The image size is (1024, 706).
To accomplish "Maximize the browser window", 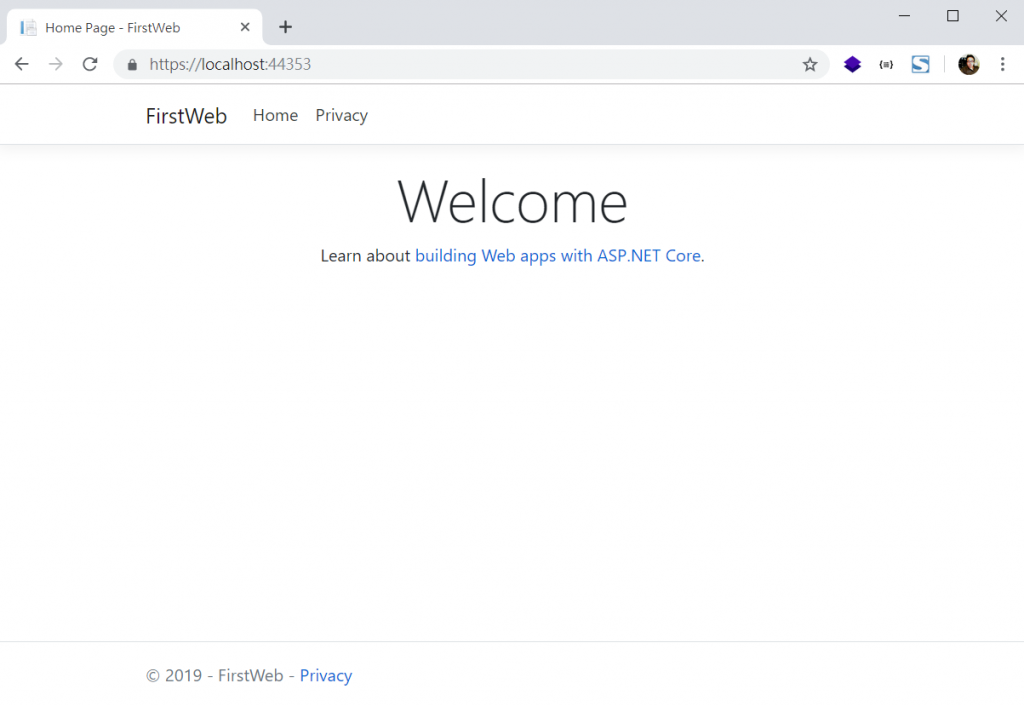I will pyautogui.click(x=953, y=16).
